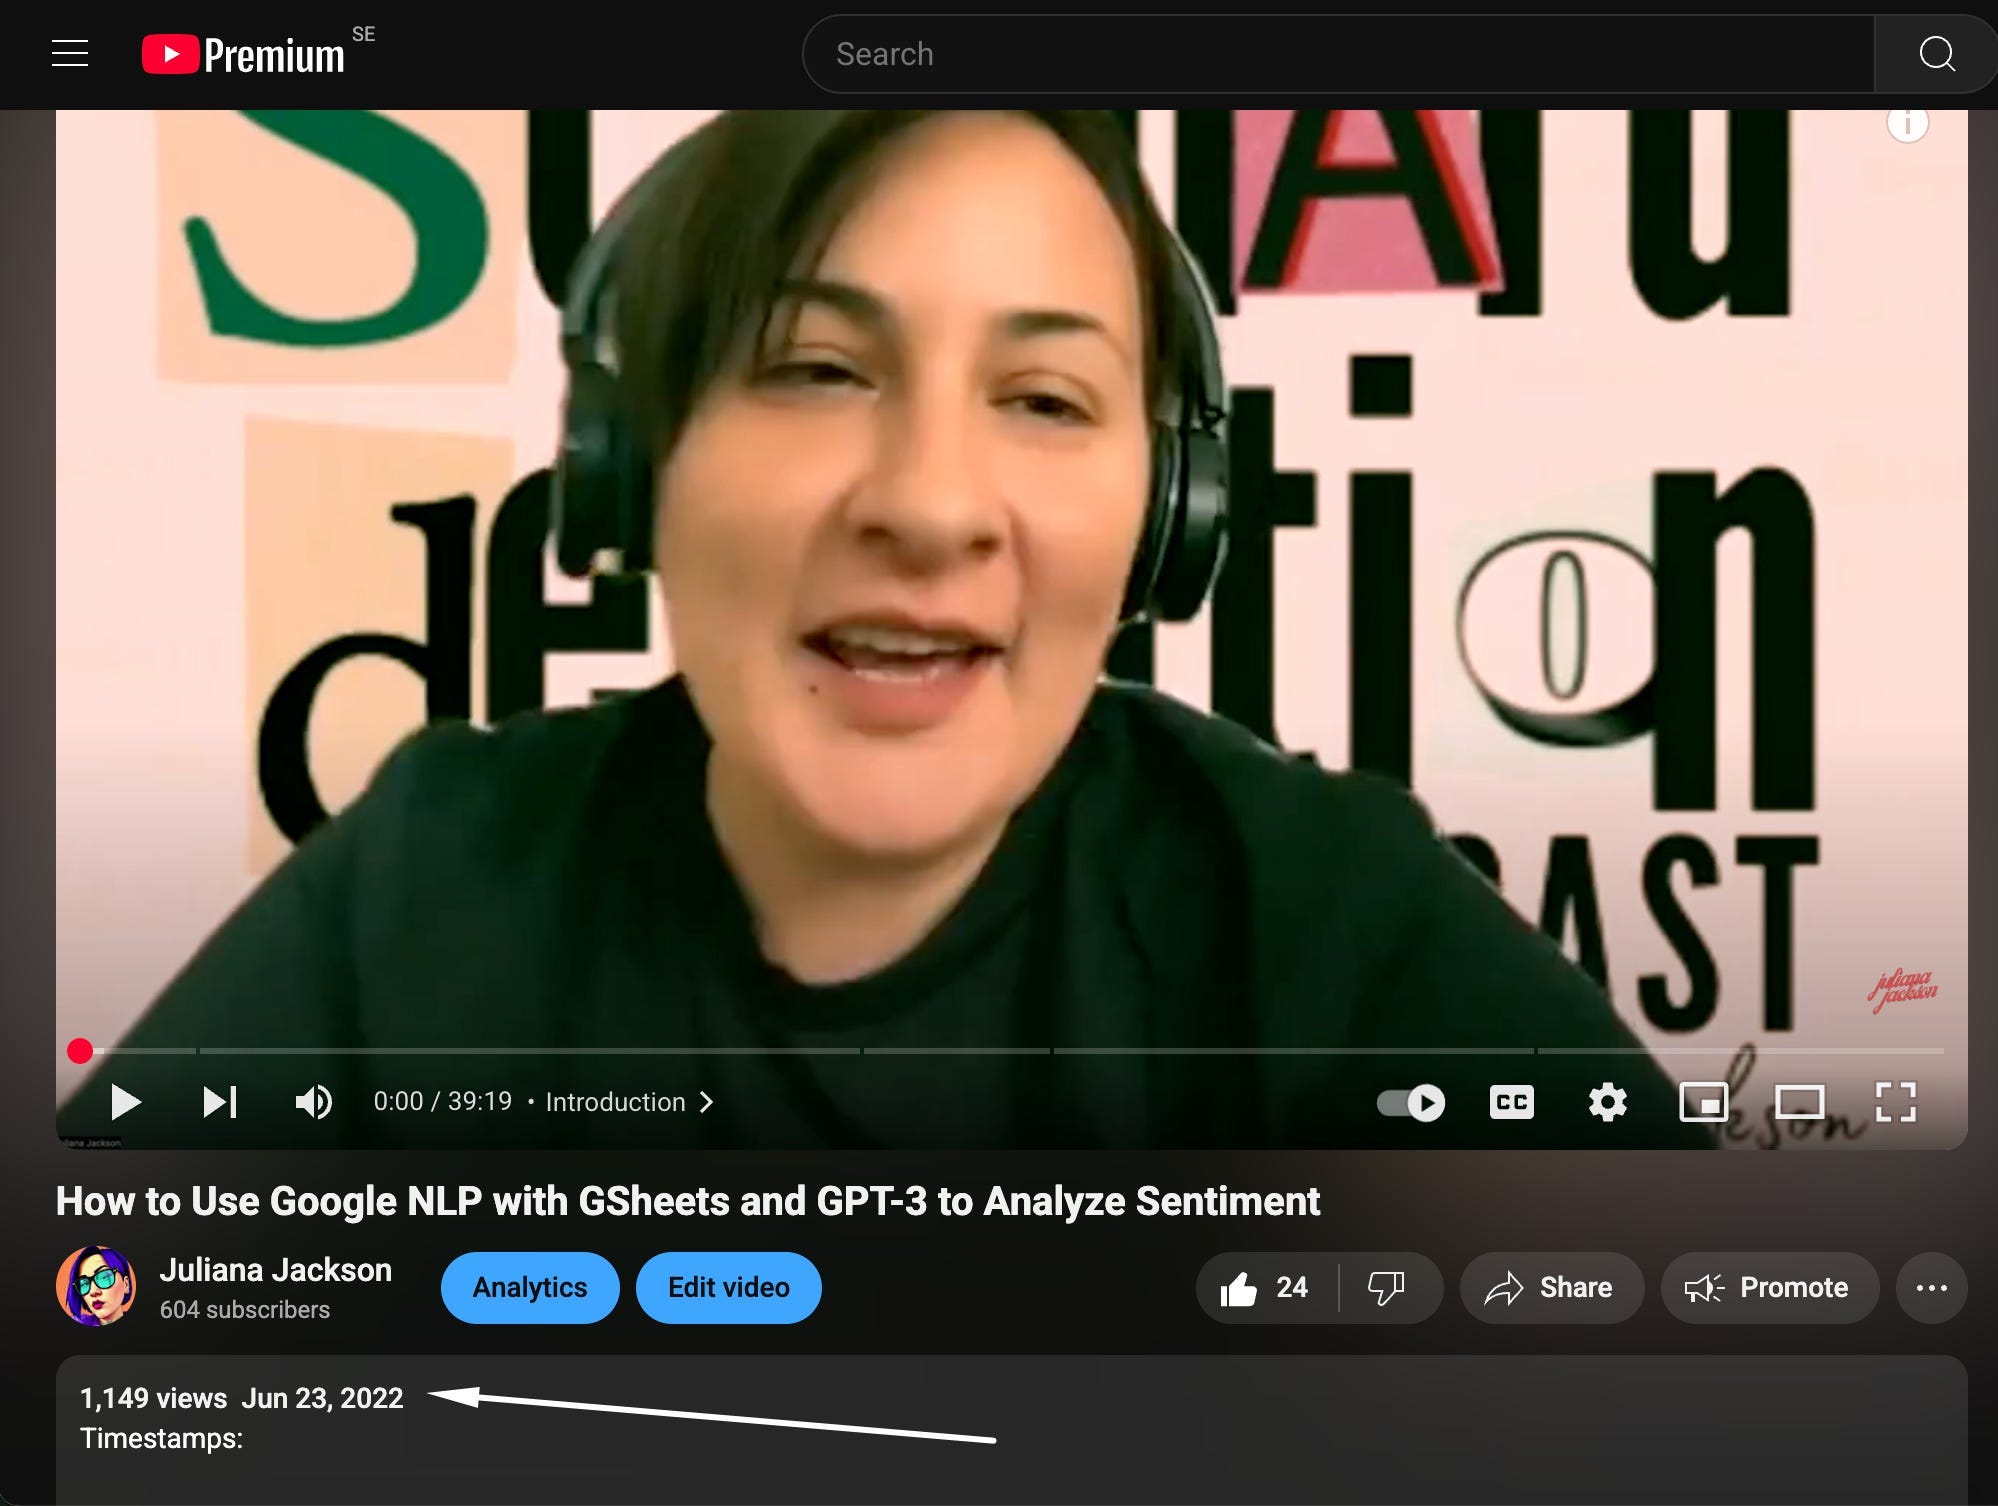
Task: Click the Edit video button
Action: [x=728, y=1288]
